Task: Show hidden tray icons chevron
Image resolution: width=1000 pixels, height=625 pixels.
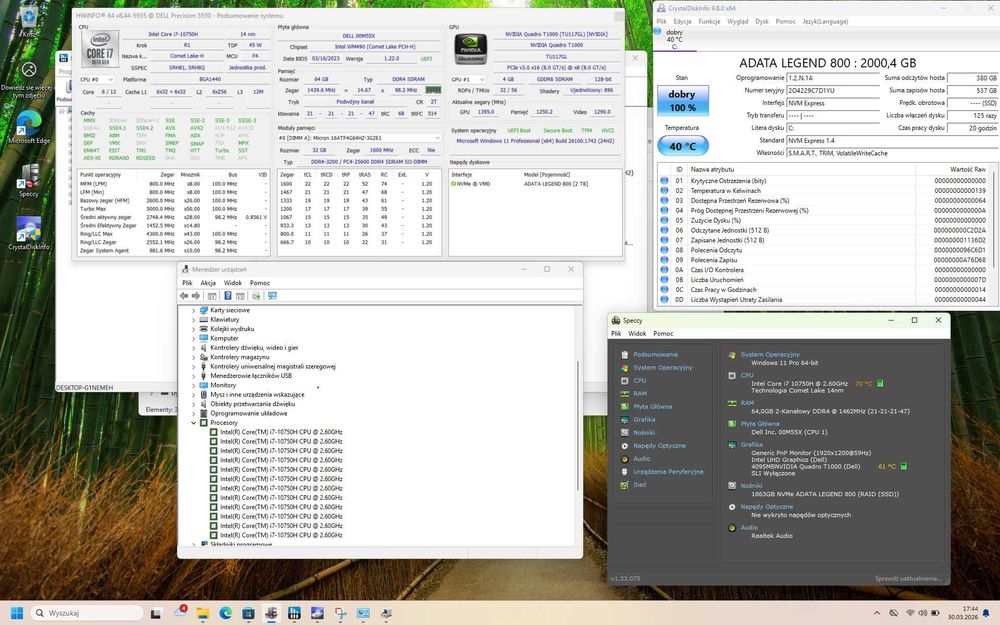Action: [x=876, y=614]
